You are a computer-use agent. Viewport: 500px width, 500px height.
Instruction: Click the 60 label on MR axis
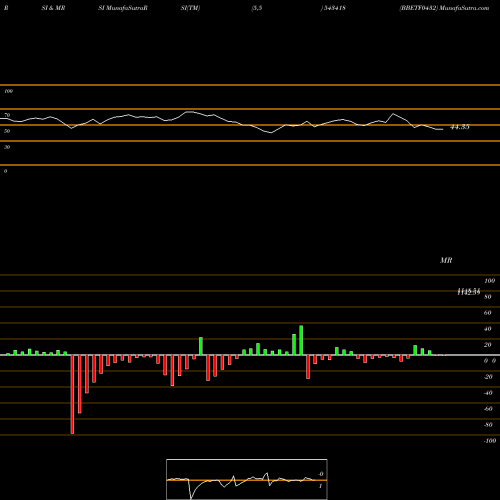(x=488, y=313)
